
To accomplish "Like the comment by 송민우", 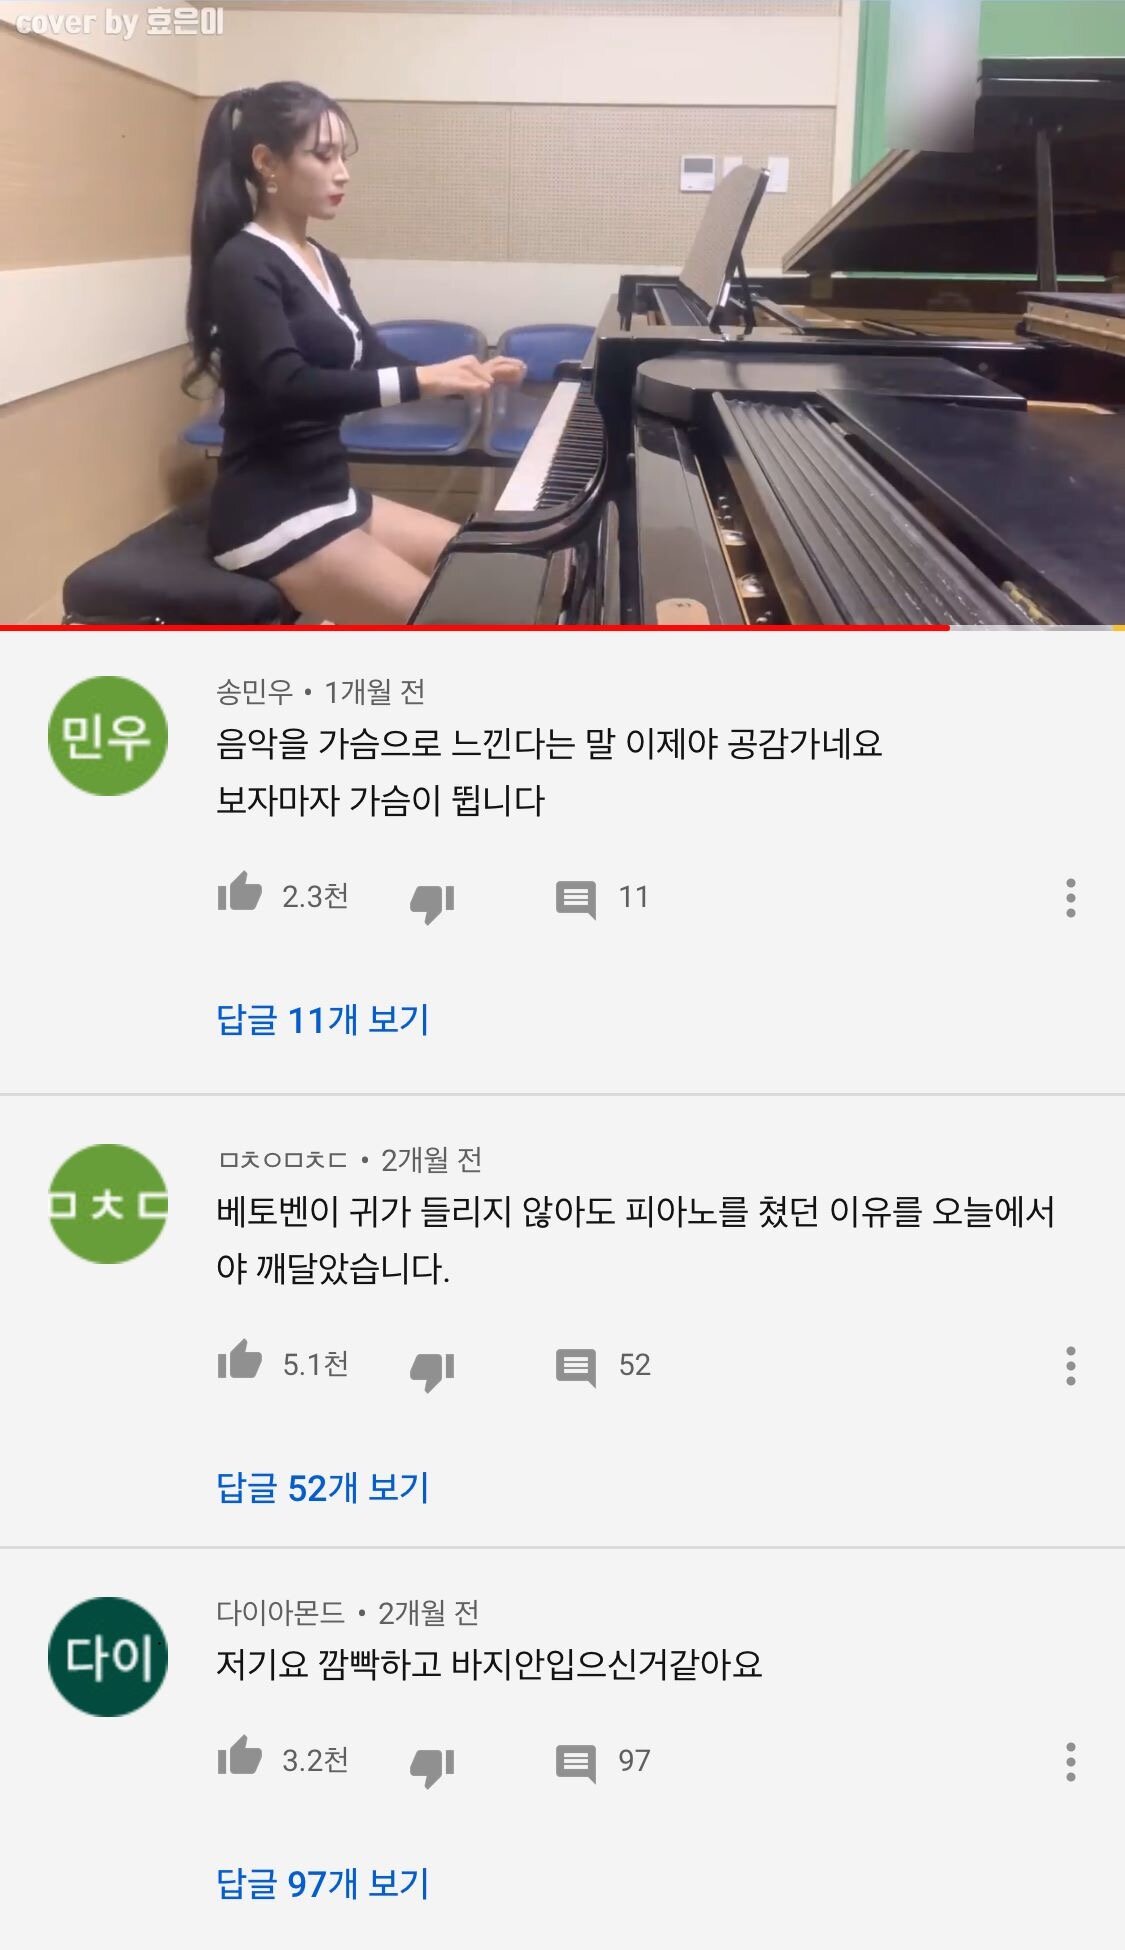I will pos(240,892).
